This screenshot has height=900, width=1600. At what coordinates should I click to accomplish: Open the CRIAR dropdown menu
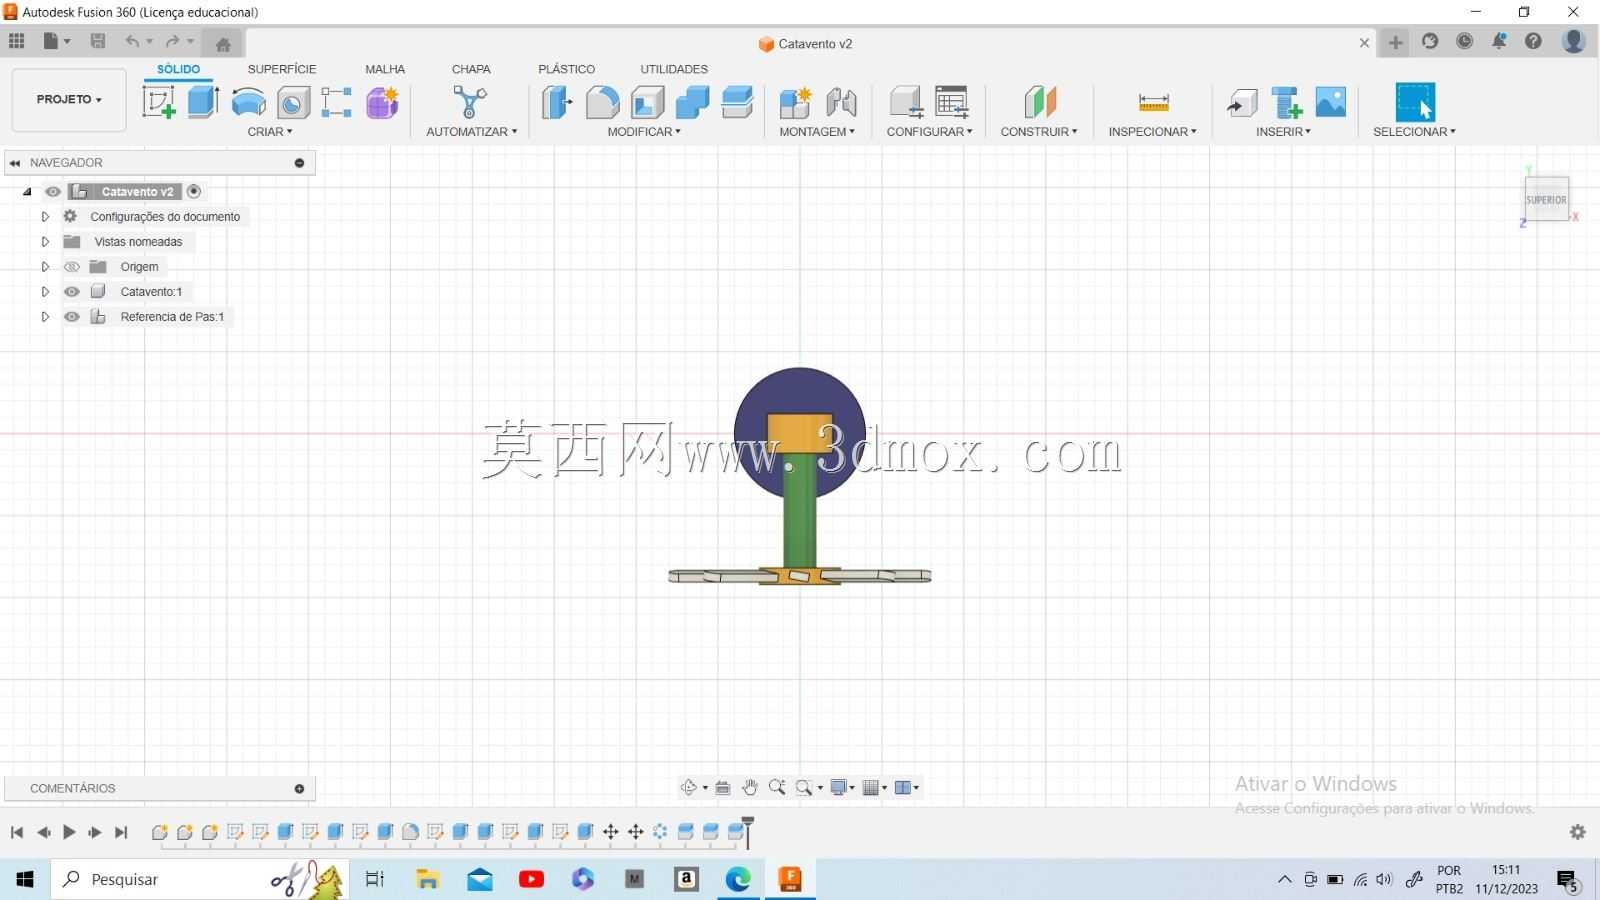pos(270,132)
